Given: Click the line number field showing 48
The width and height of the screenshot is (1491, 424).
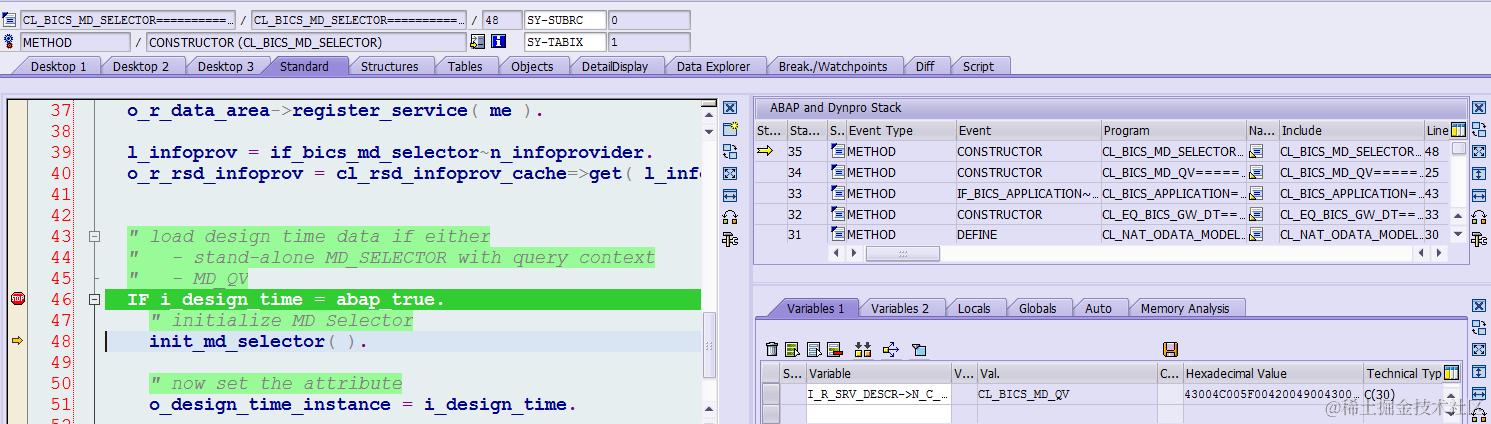Looking at the screenshot, I should [x=502, y=20].
